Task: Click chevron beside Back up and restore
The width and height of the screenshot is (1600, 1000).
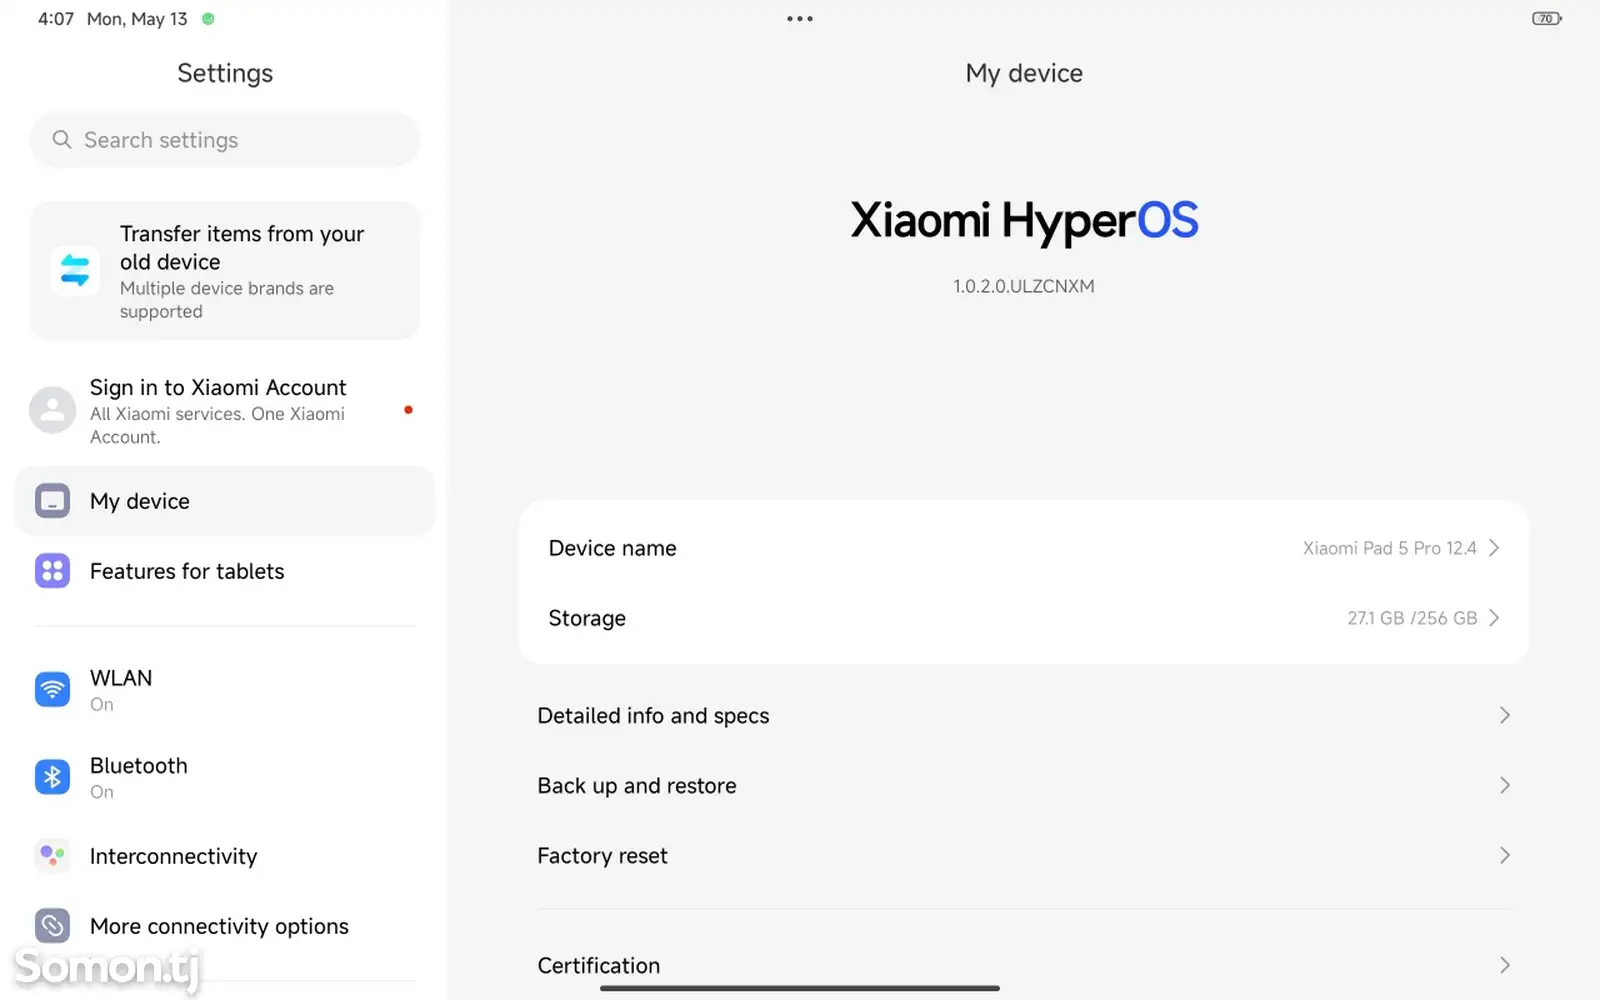Action: [1504, 786]
